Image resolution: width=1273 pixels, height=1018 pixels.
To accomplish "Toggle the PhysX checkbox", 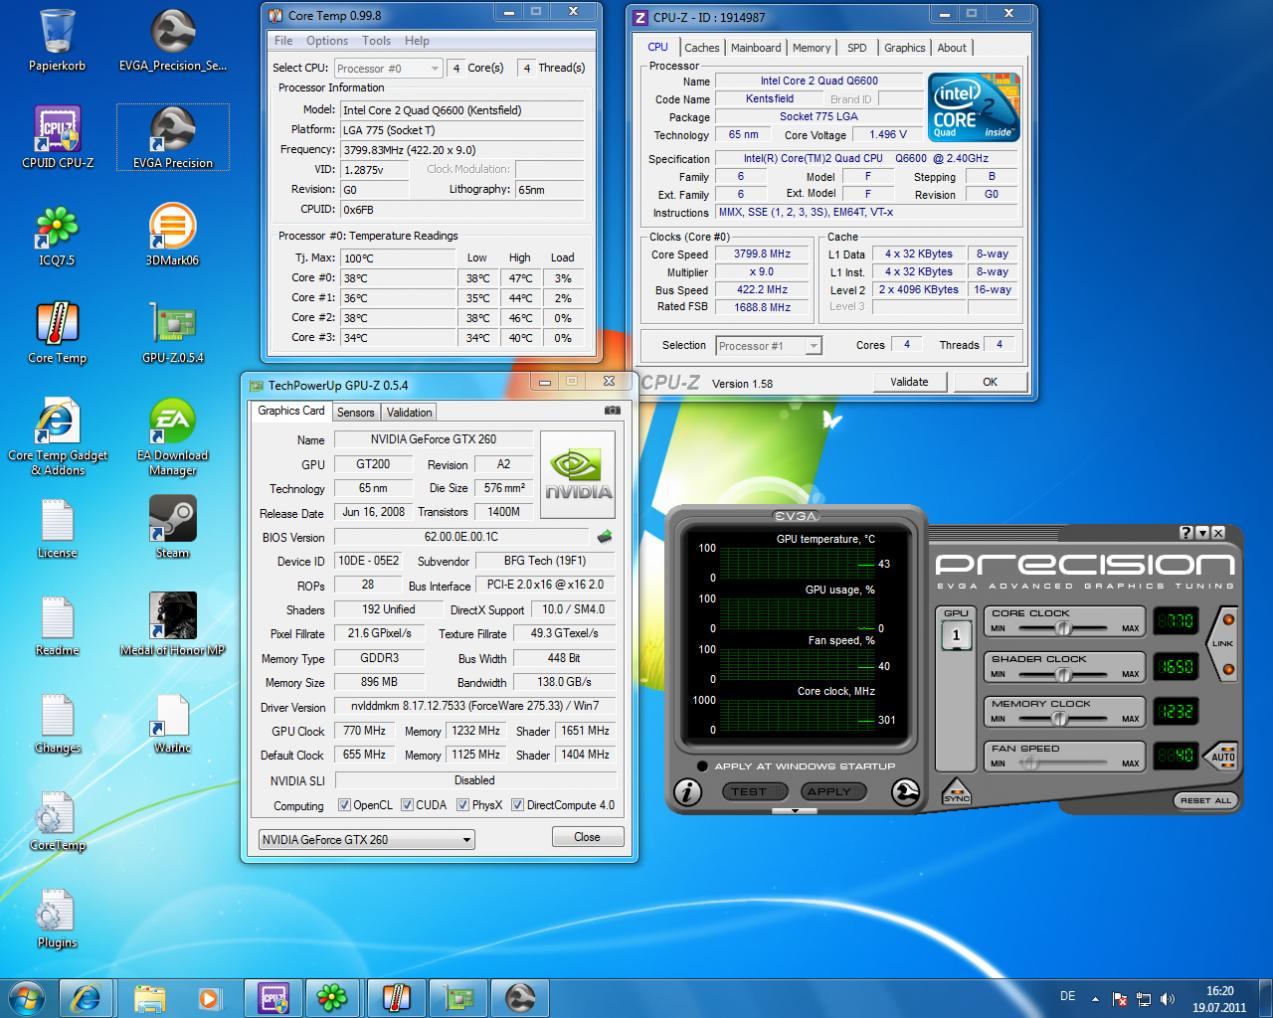I will coord(463,805).
